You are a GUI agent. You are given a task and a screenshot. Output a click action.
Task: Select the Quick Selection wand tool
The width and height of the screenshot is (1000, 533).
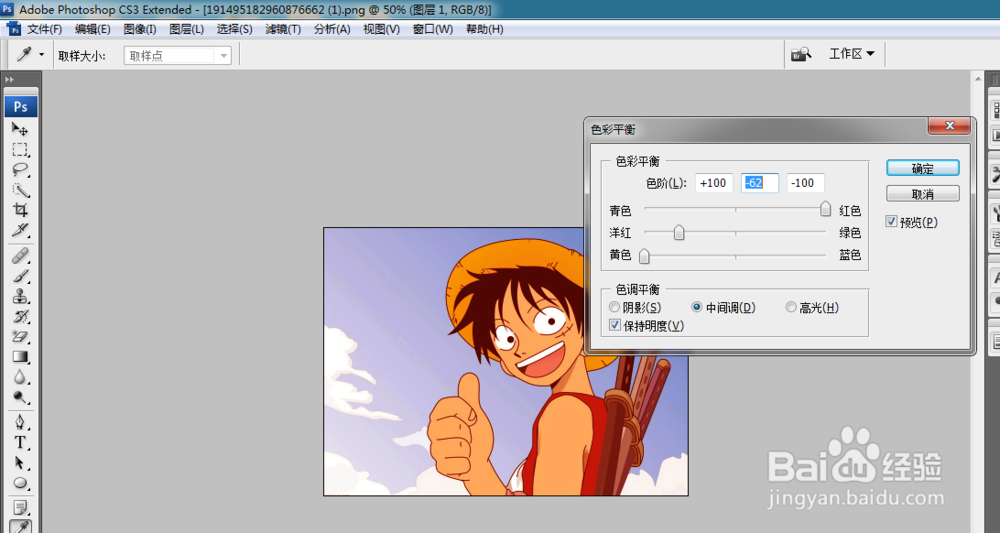20,190
